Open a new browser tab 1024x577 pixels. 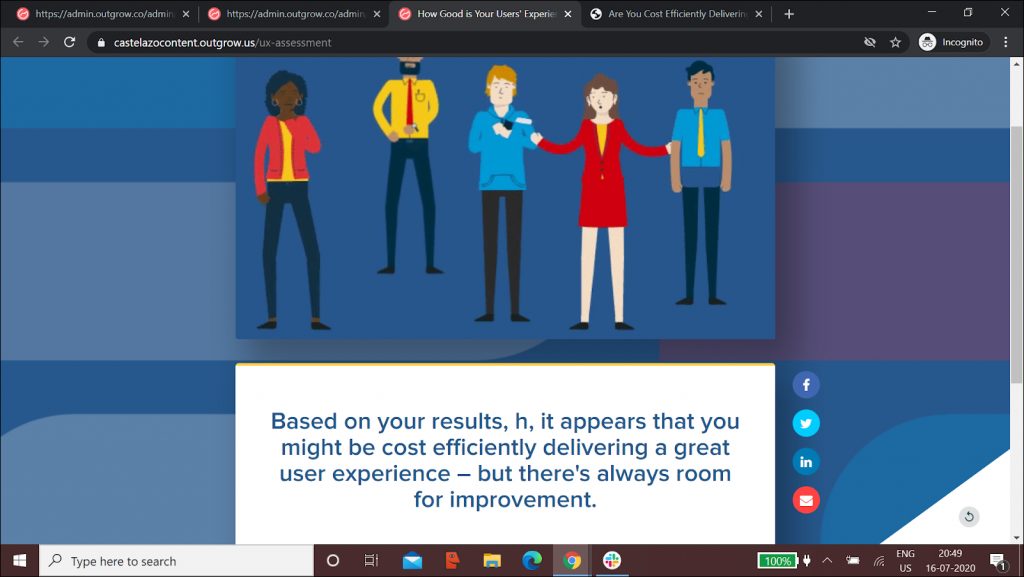[789, 14]
